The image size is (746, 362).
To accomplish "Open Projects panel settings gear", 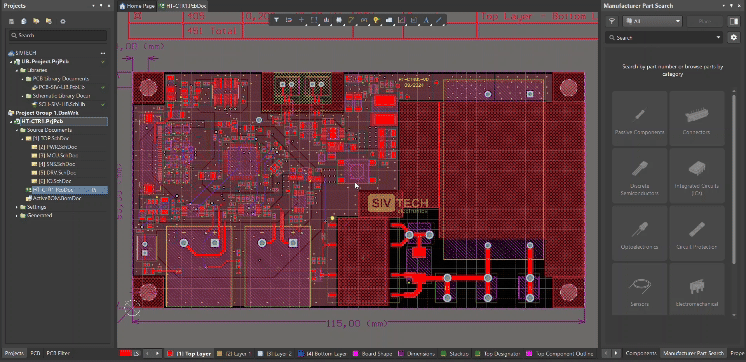I will (x=63, y=21).
